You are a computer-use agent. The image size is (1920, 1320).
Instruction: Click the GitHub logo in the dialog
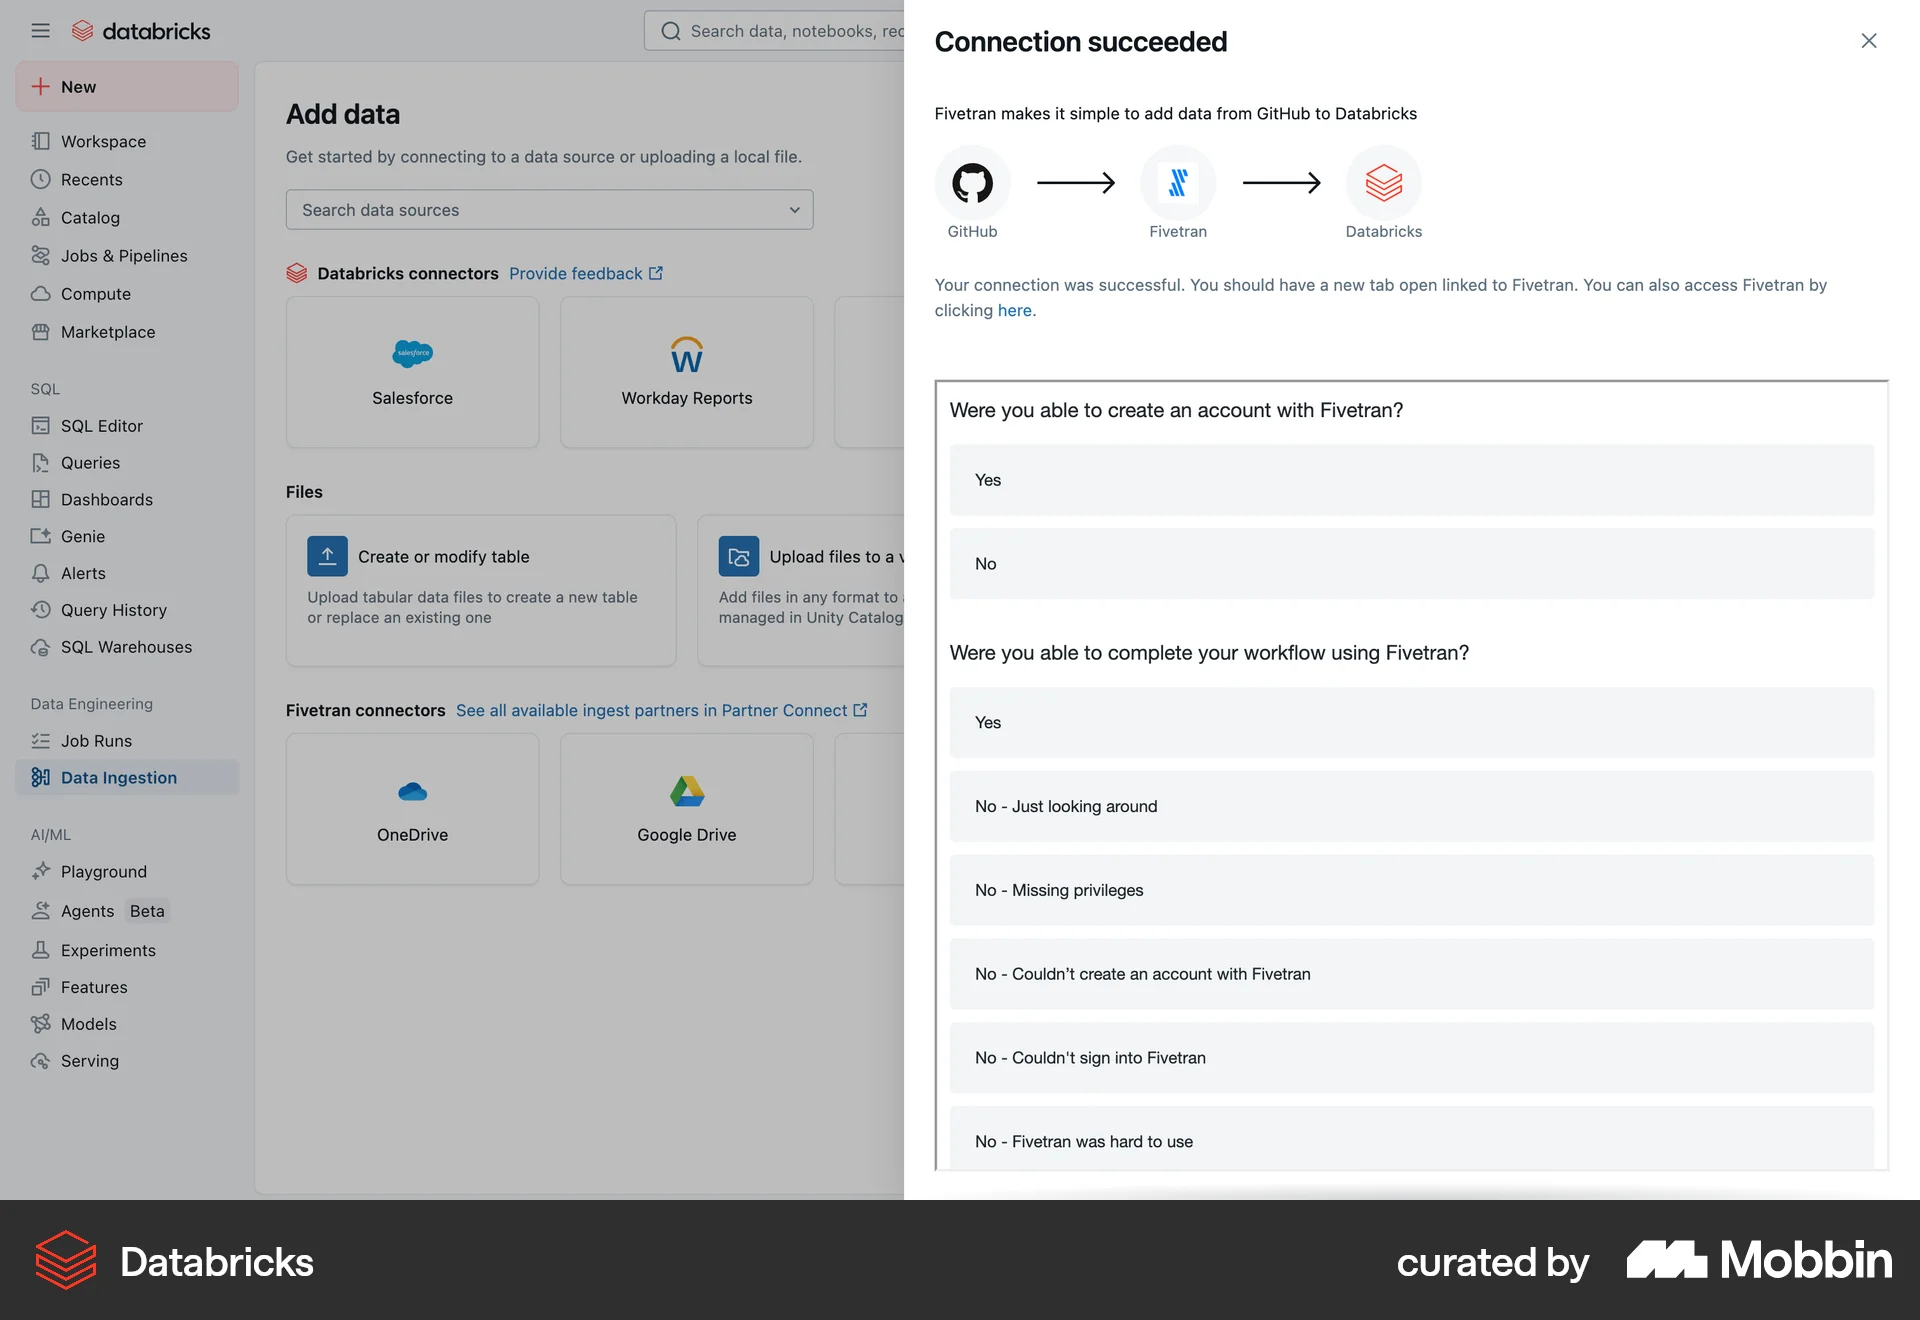(972, 183)
